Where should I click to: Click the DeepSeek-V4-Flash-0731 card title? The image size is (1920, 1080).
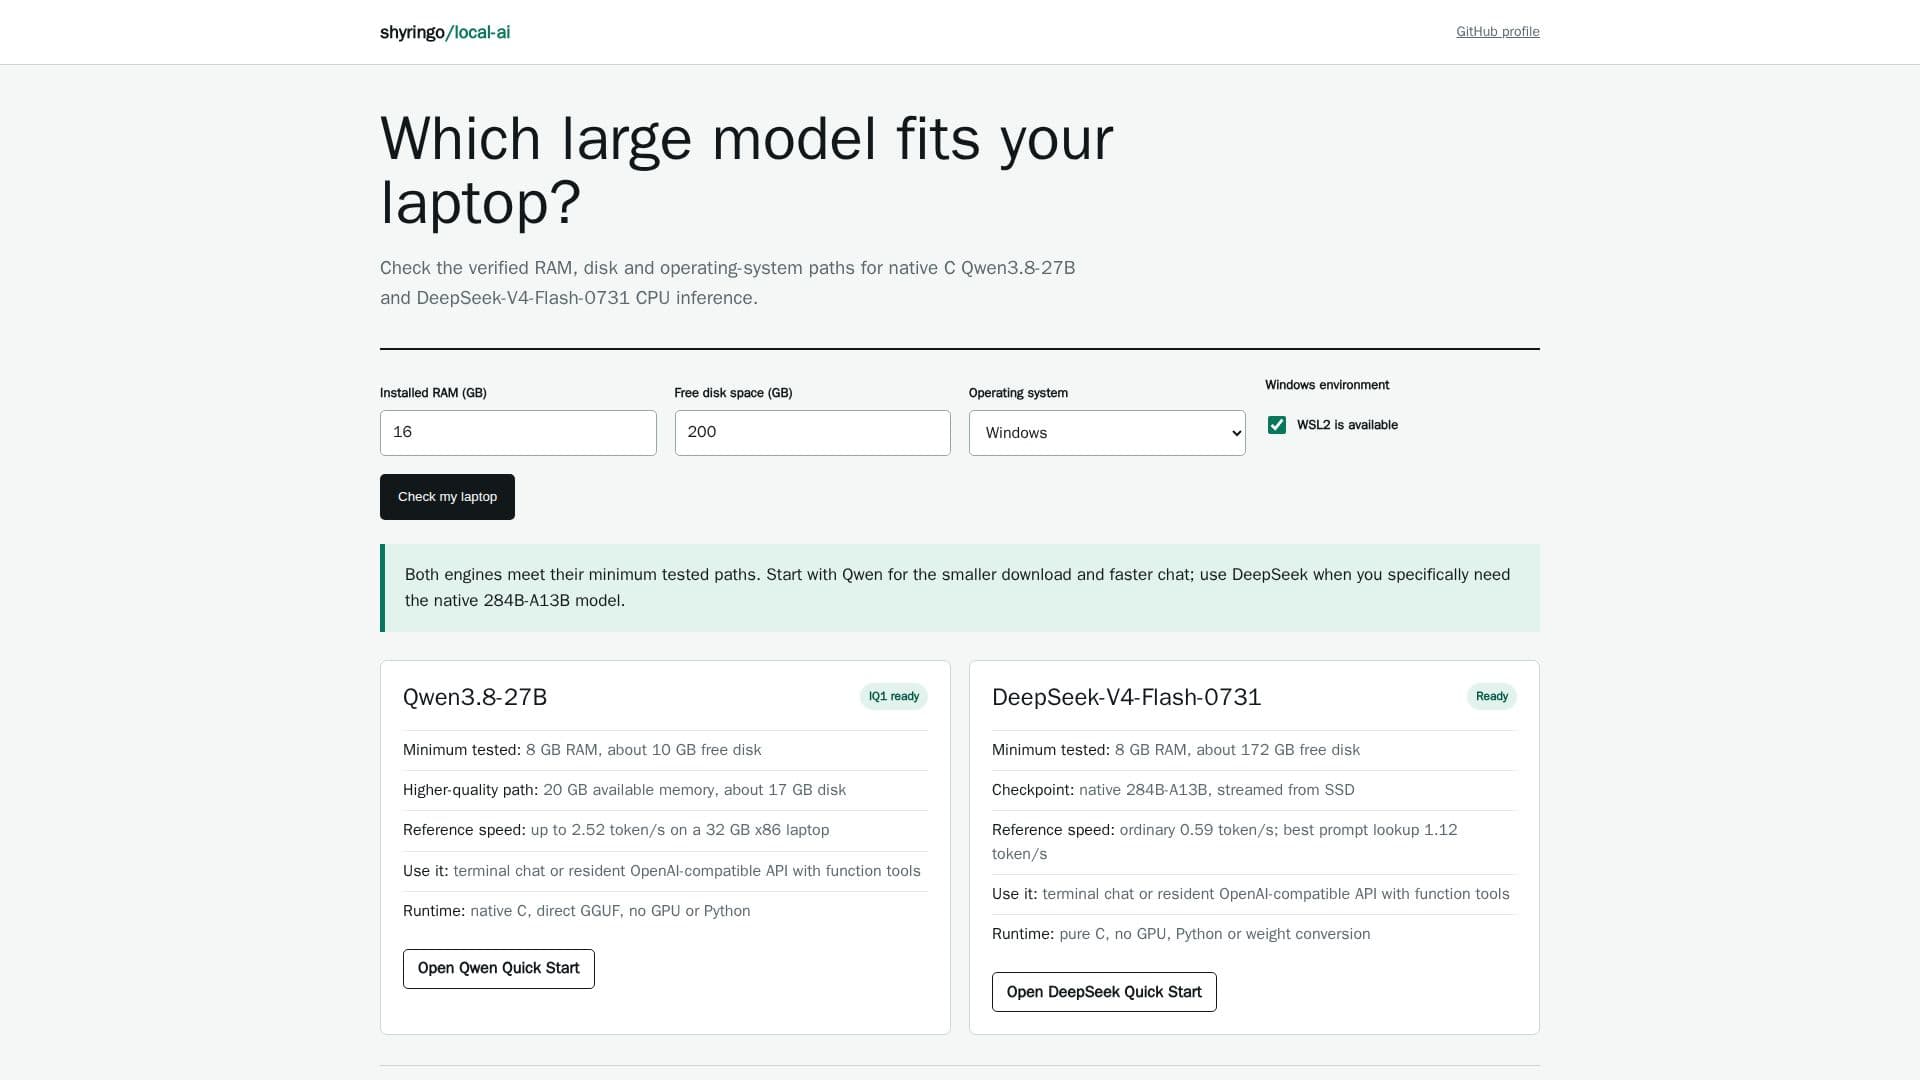[1126, 697]
